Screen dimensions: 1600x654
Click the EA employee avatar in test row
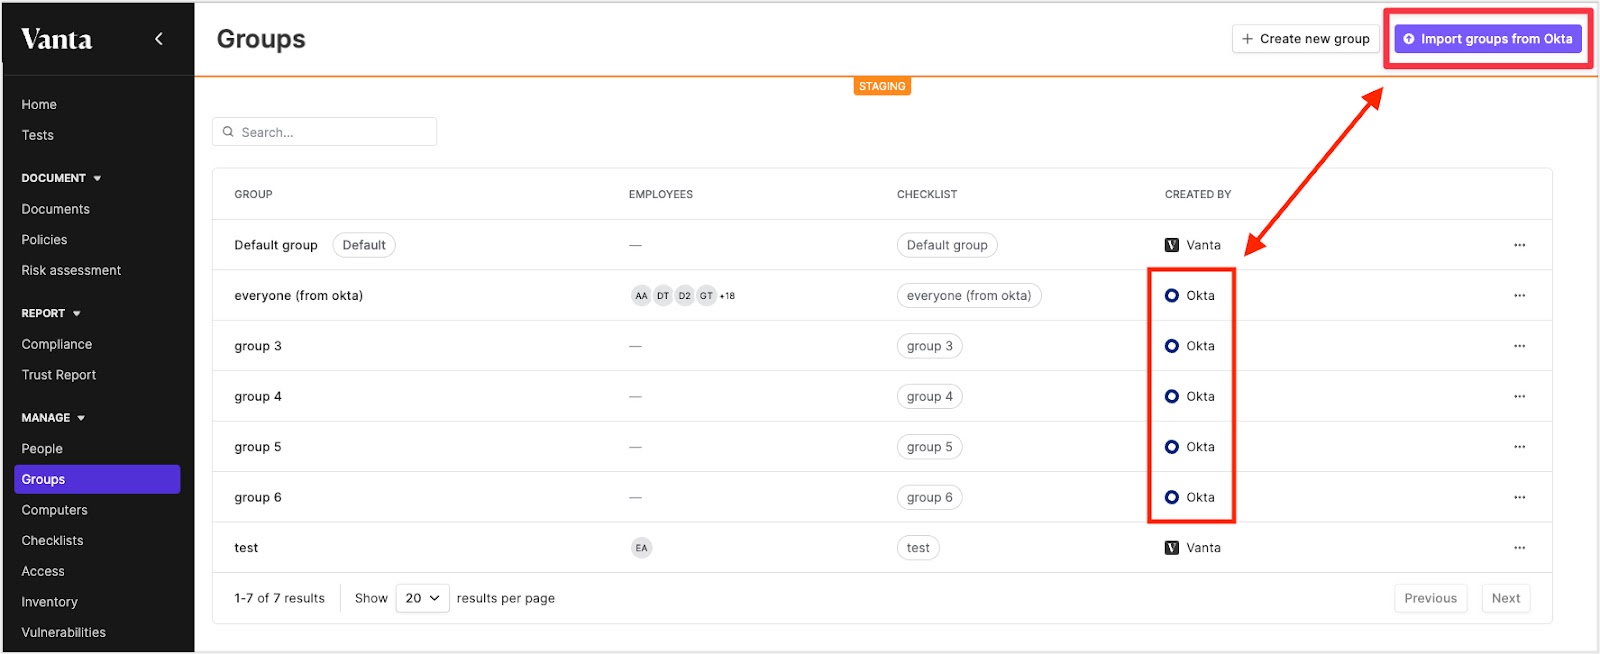tap(642, 548)
